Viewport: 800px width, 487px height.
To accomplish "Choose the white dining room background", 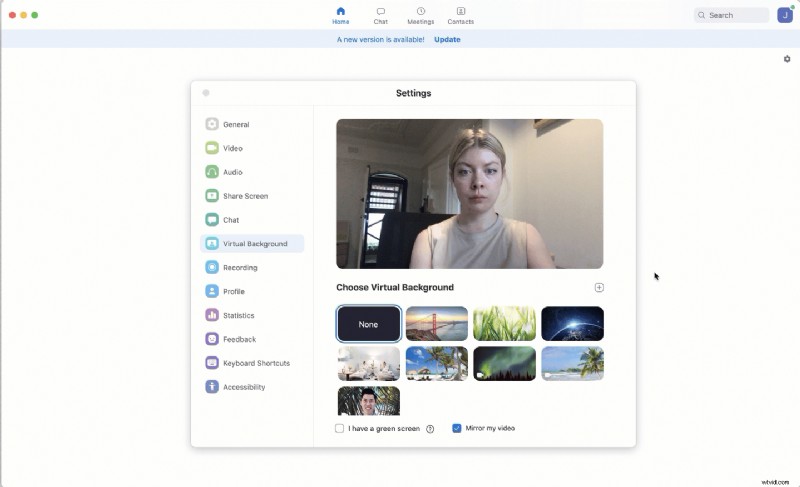I will [x=369, y=364].
